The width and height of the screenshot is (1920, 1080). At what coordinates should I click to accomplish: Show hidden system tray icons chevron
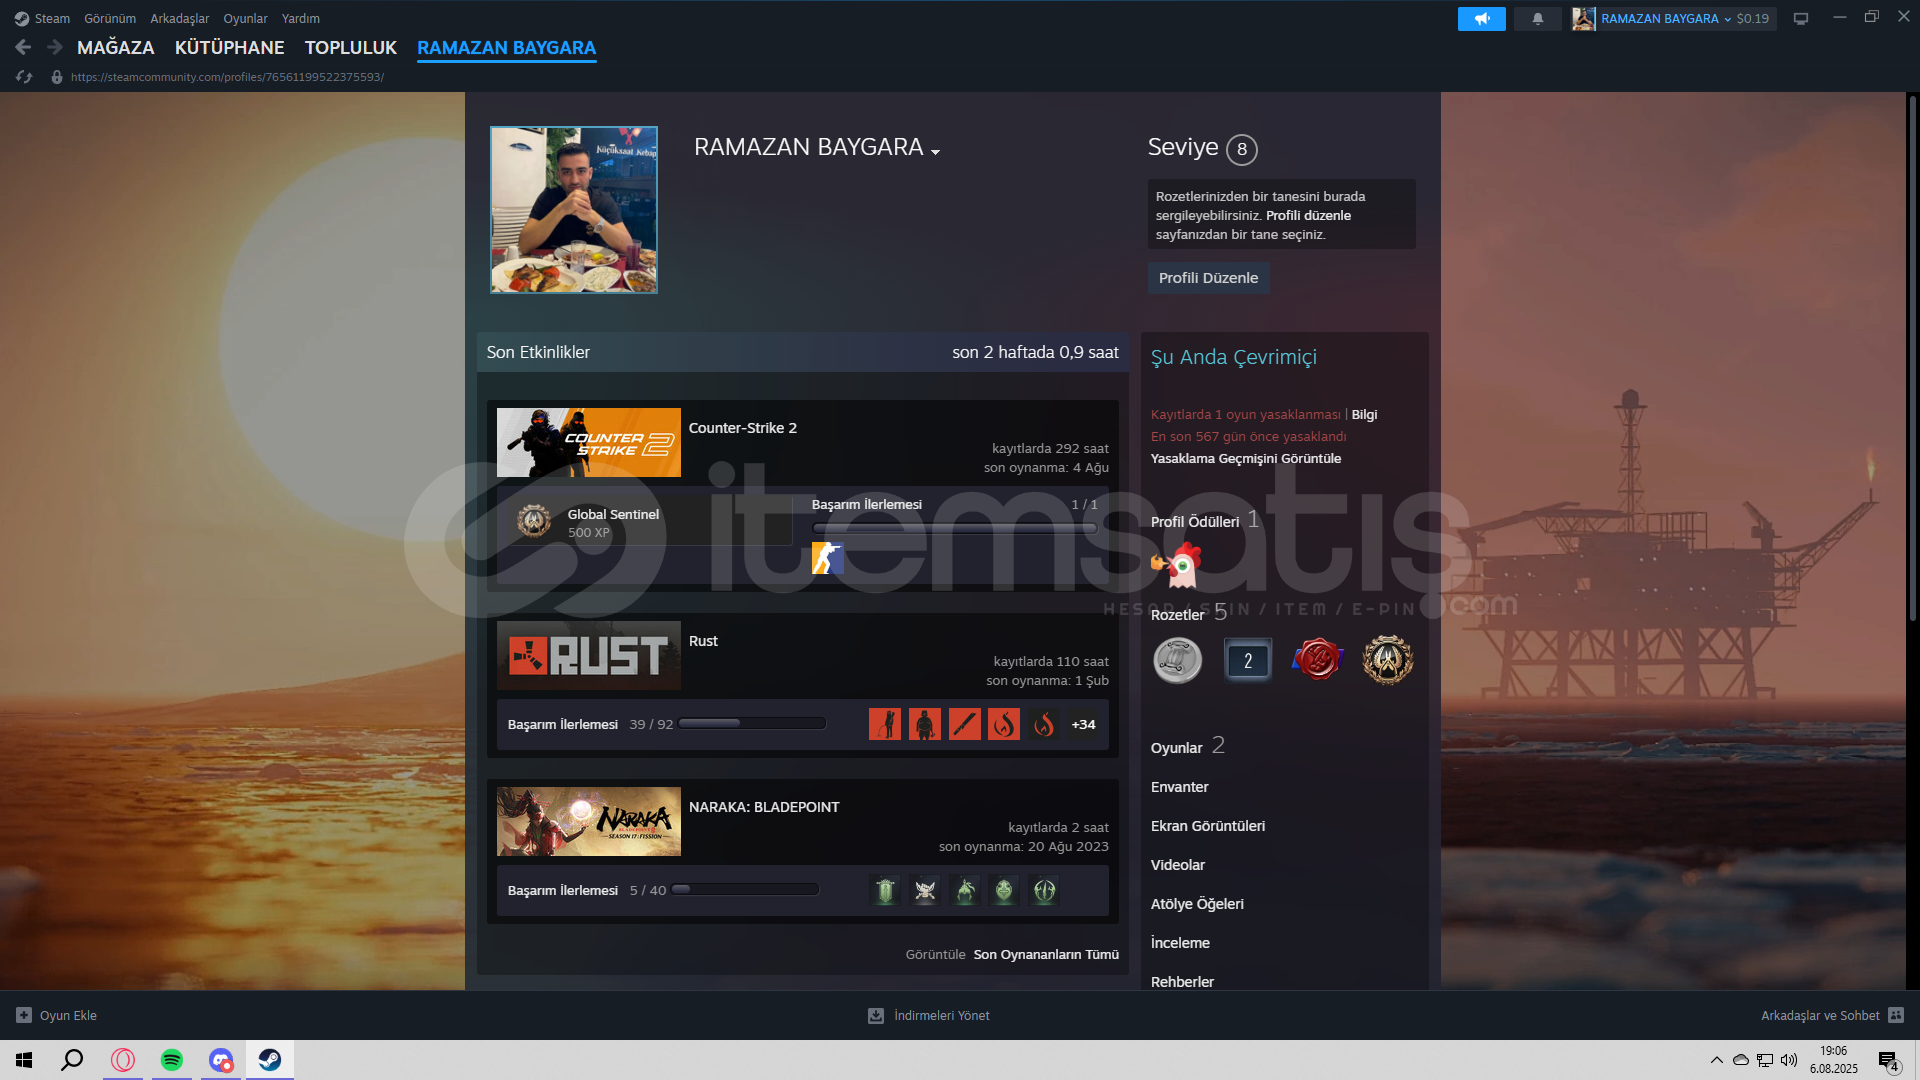pyautogui.click(x=1716, y=1060)
